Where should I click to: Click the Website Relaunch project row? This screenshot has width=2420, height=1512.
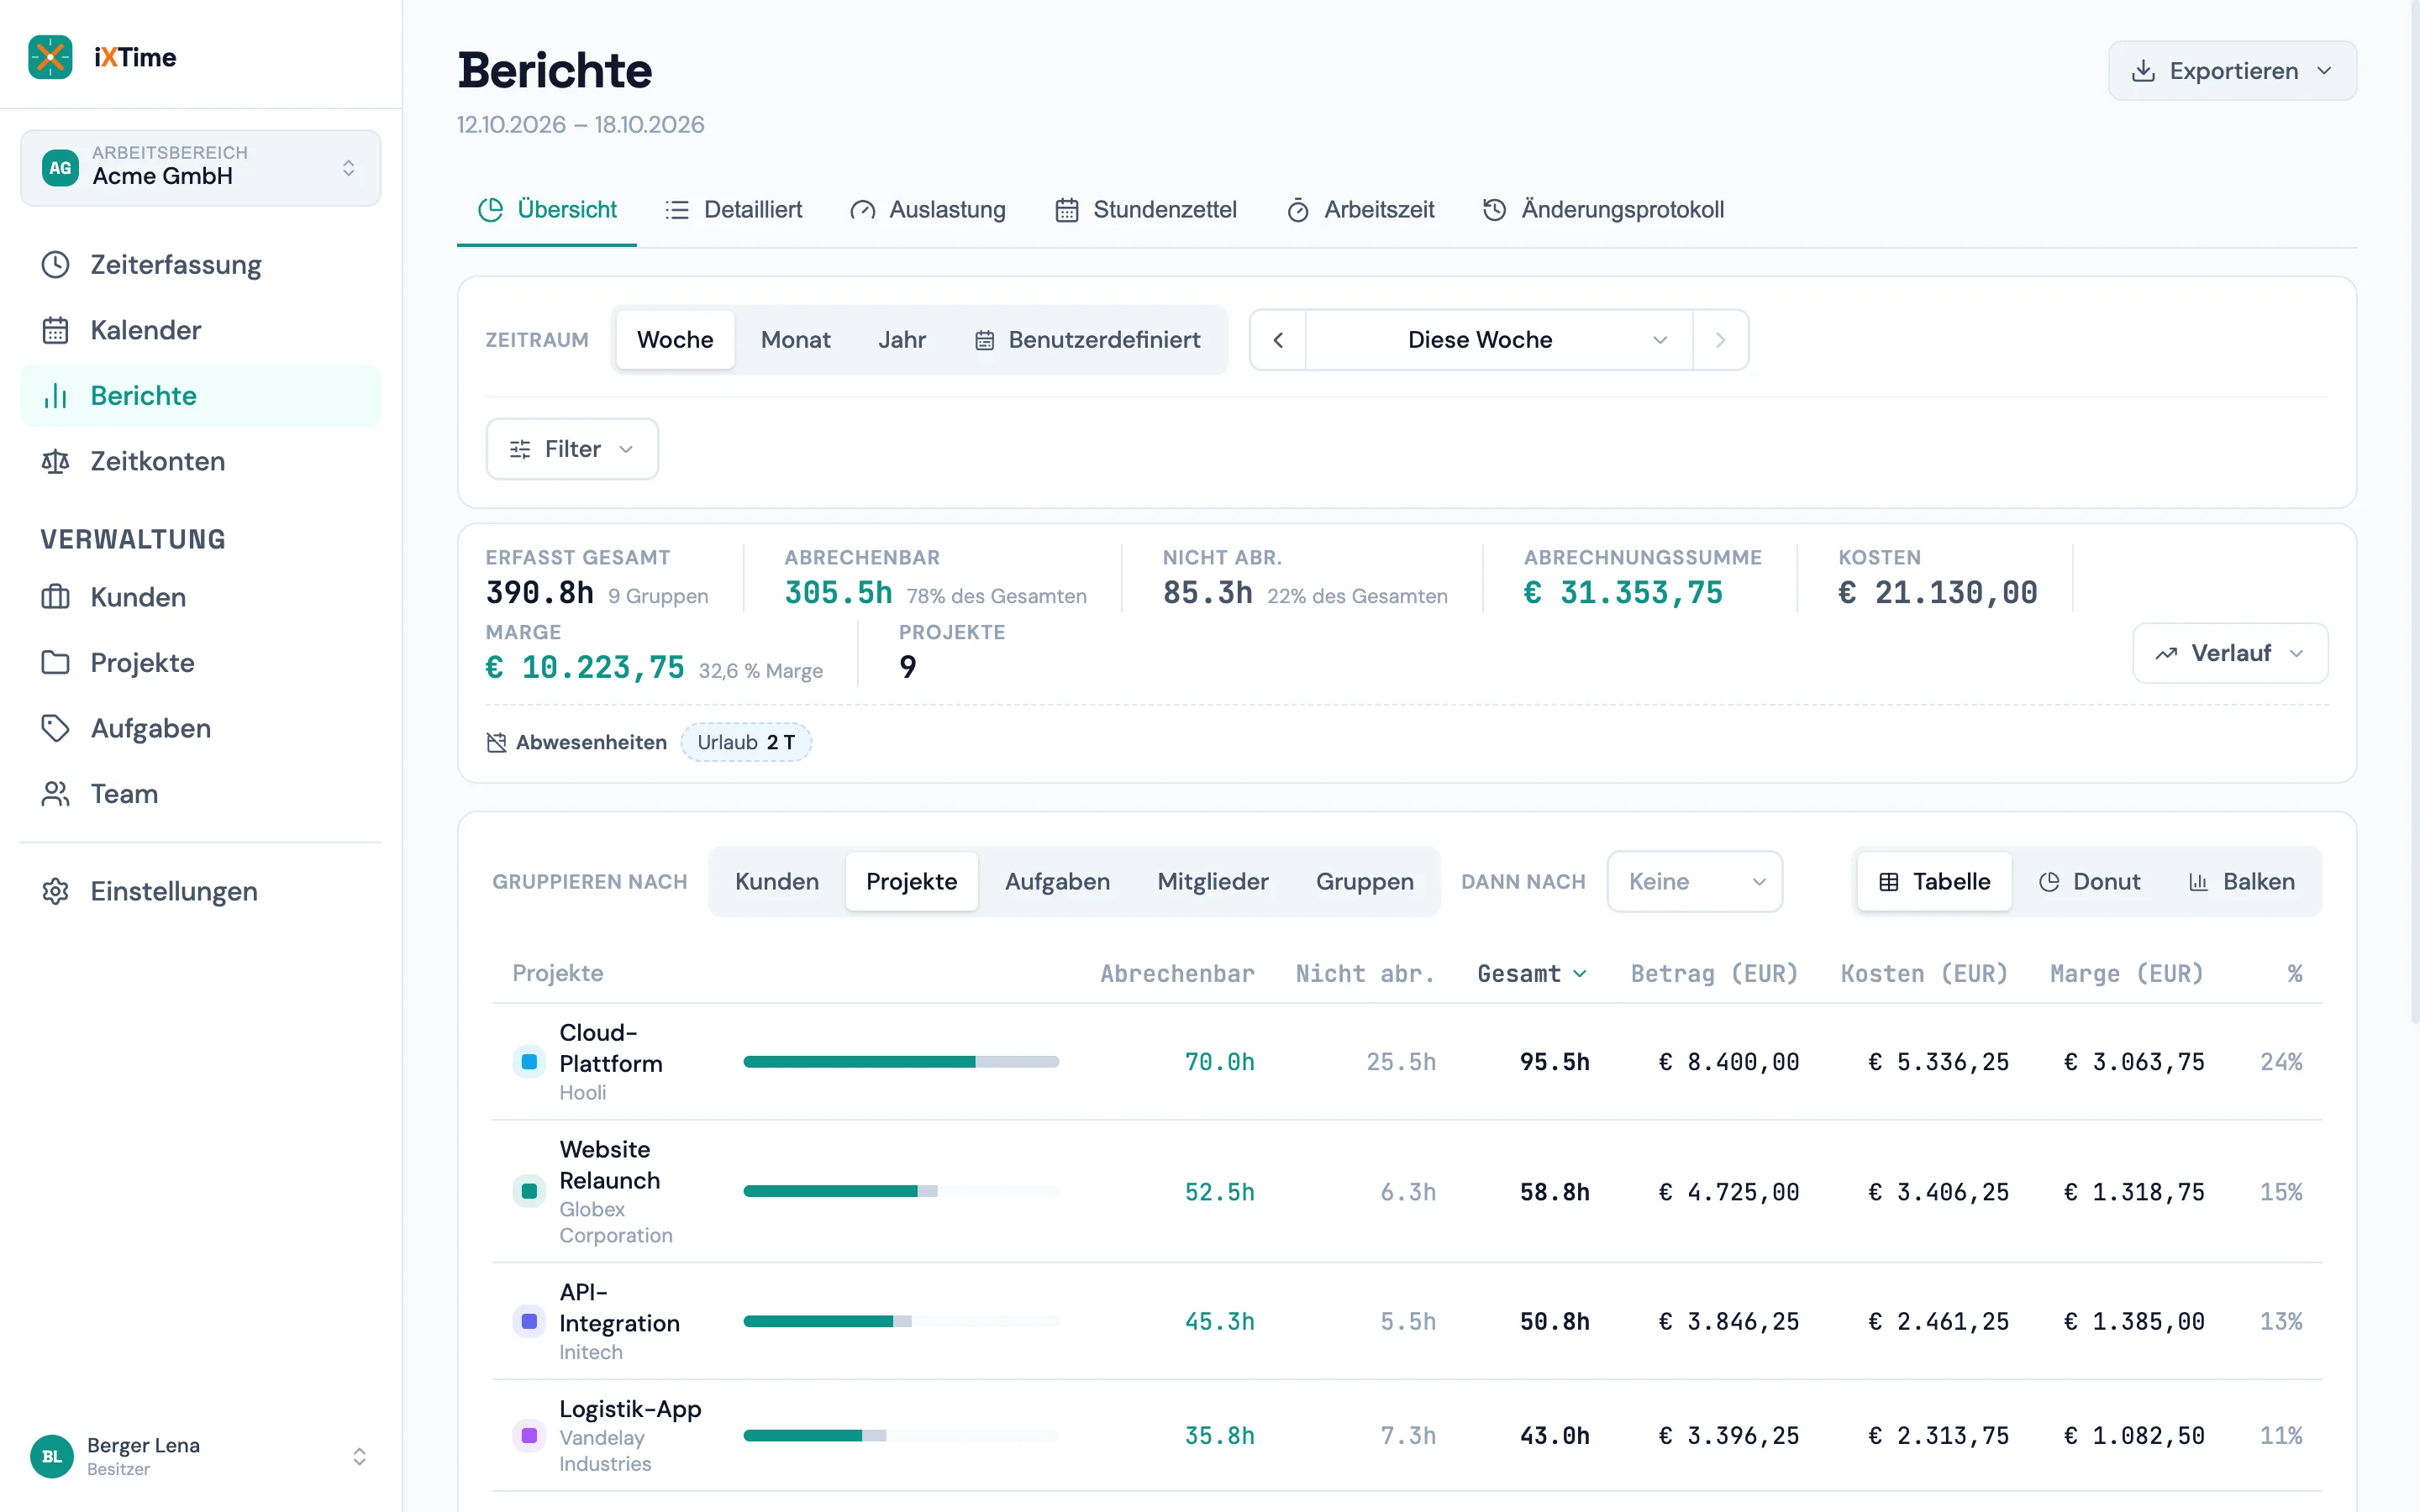(x=1406, y=1192)
